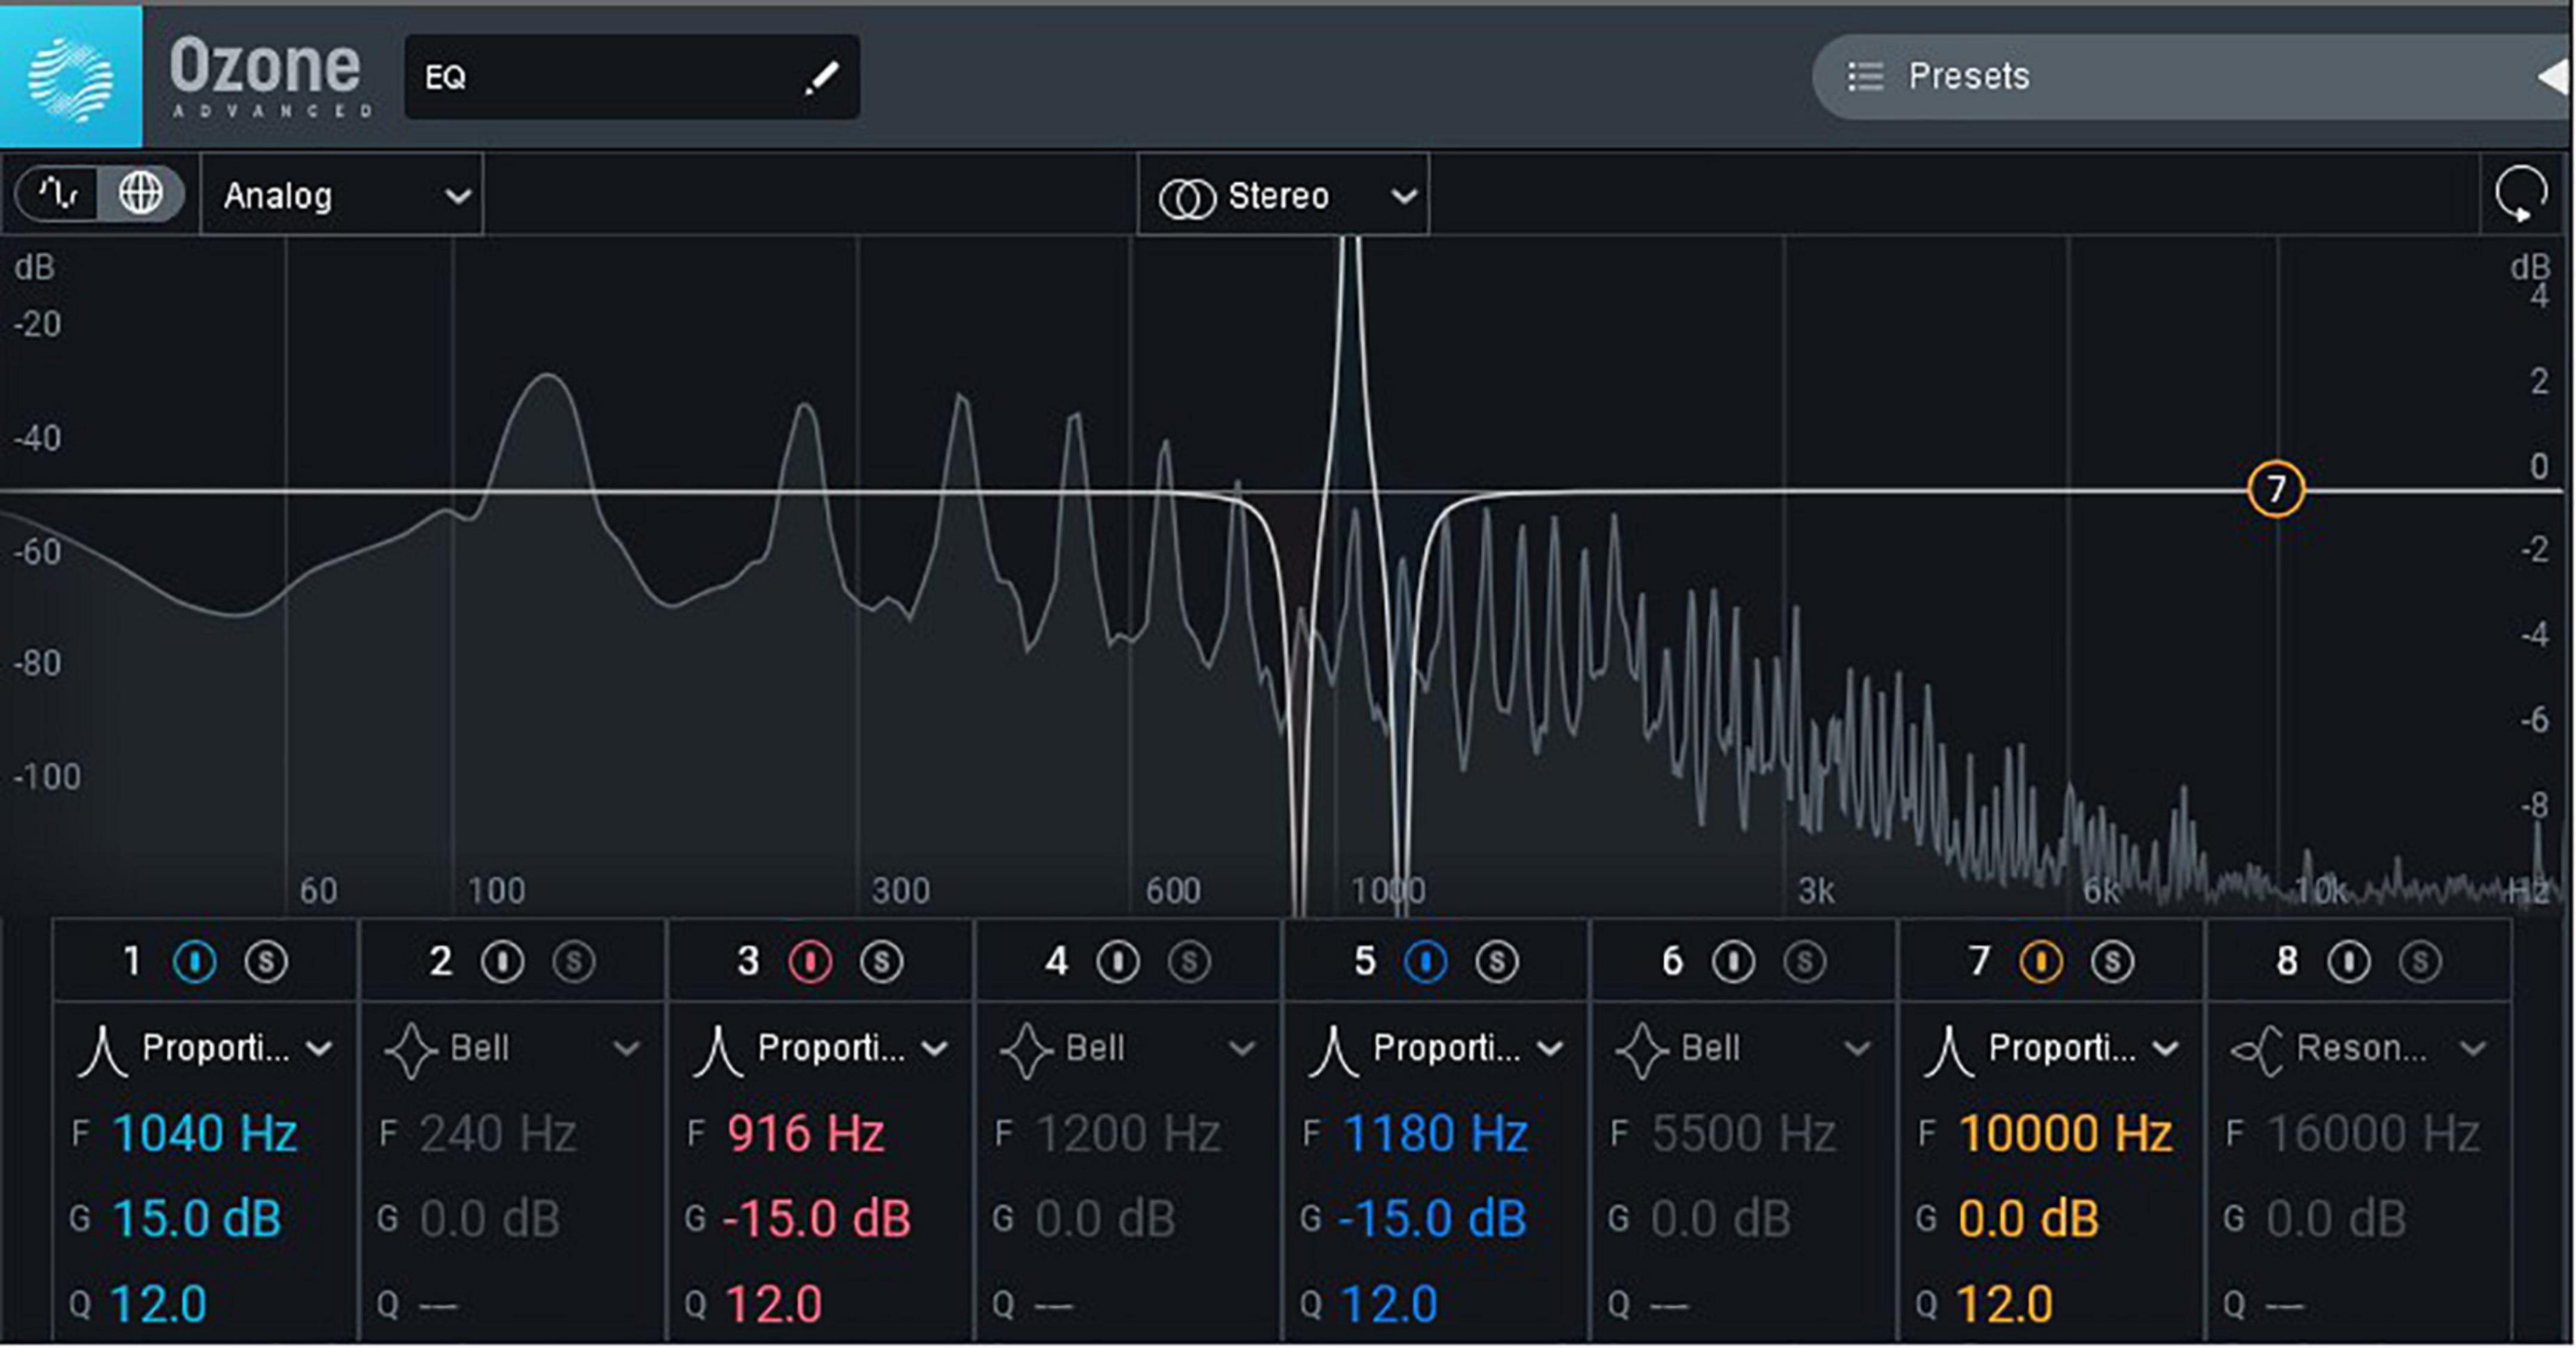Viewport: 2576px width, 1348px height.
Task: Click band 3 gain value -15.0 dB
Action: point(816,1219)
